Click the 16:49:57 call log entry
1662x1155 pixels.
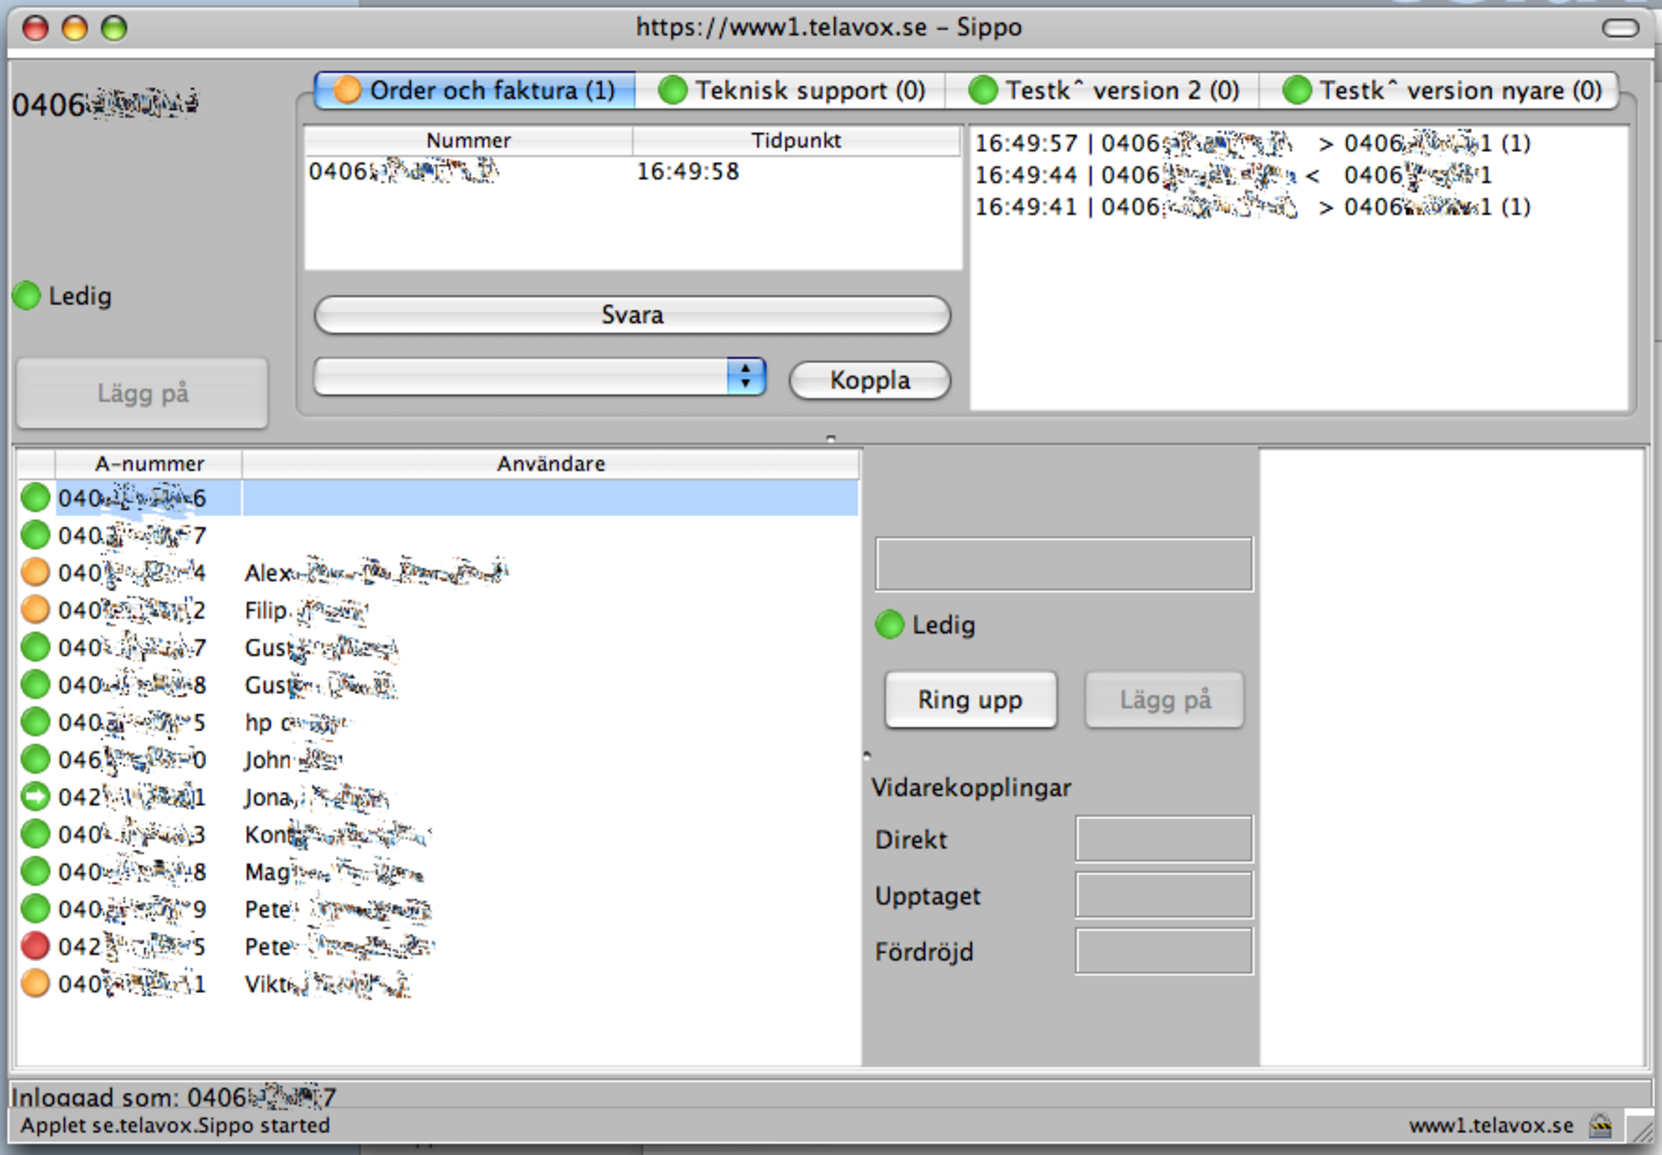pos(1253,143)
